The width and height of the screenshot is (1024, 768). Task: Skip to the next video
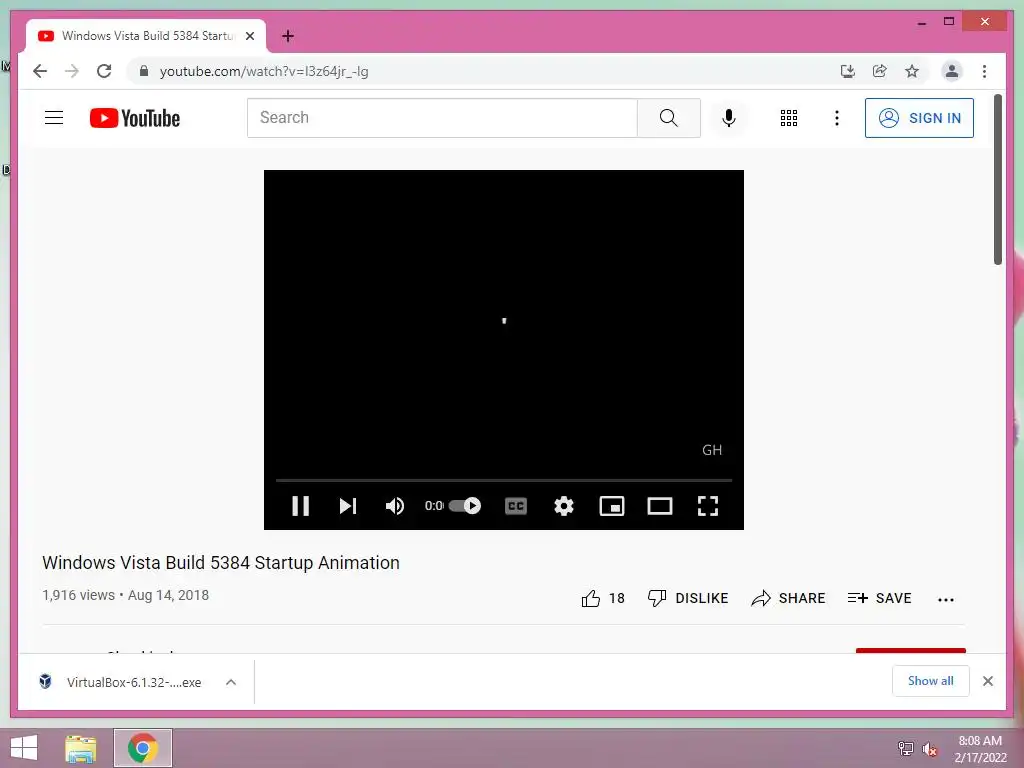pos(348,506)
